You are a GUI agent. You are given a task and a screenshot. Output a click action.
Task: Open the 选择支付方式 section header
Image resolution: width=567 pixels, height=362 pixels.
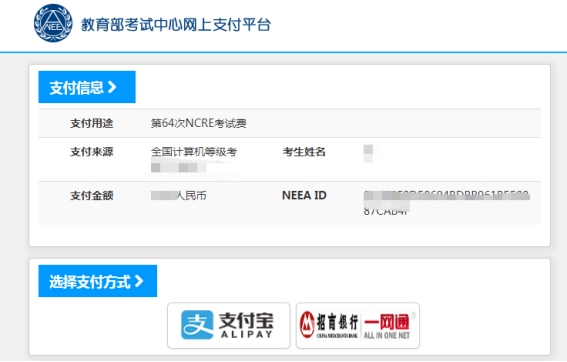[x=98, y=281]
